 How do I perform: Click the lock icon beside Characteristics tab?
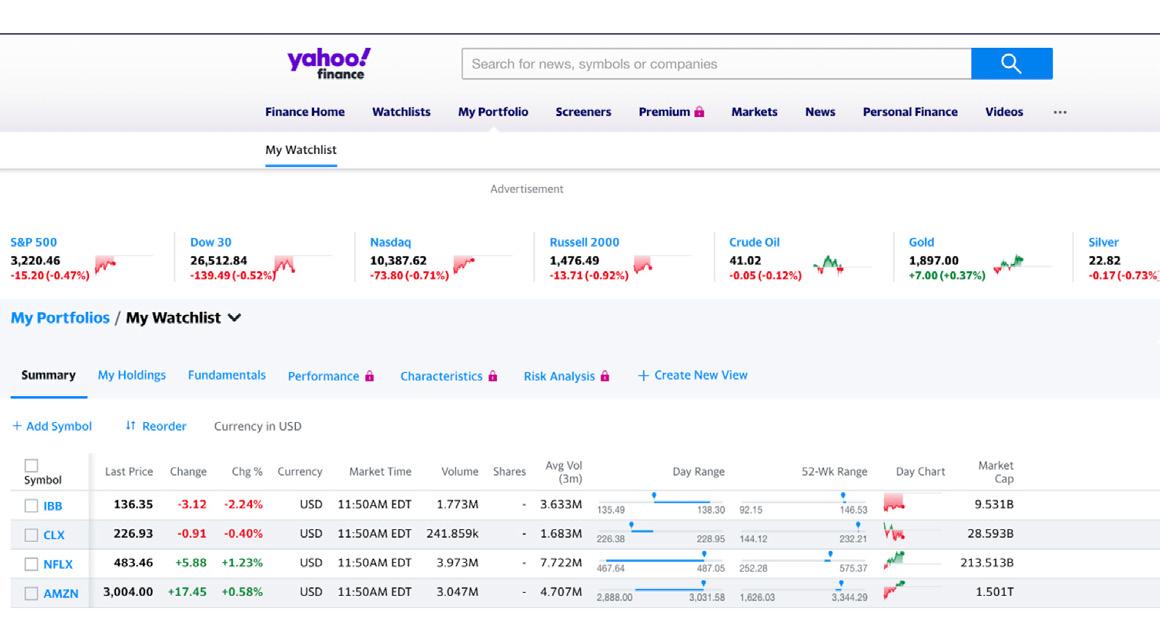[493, 376]
